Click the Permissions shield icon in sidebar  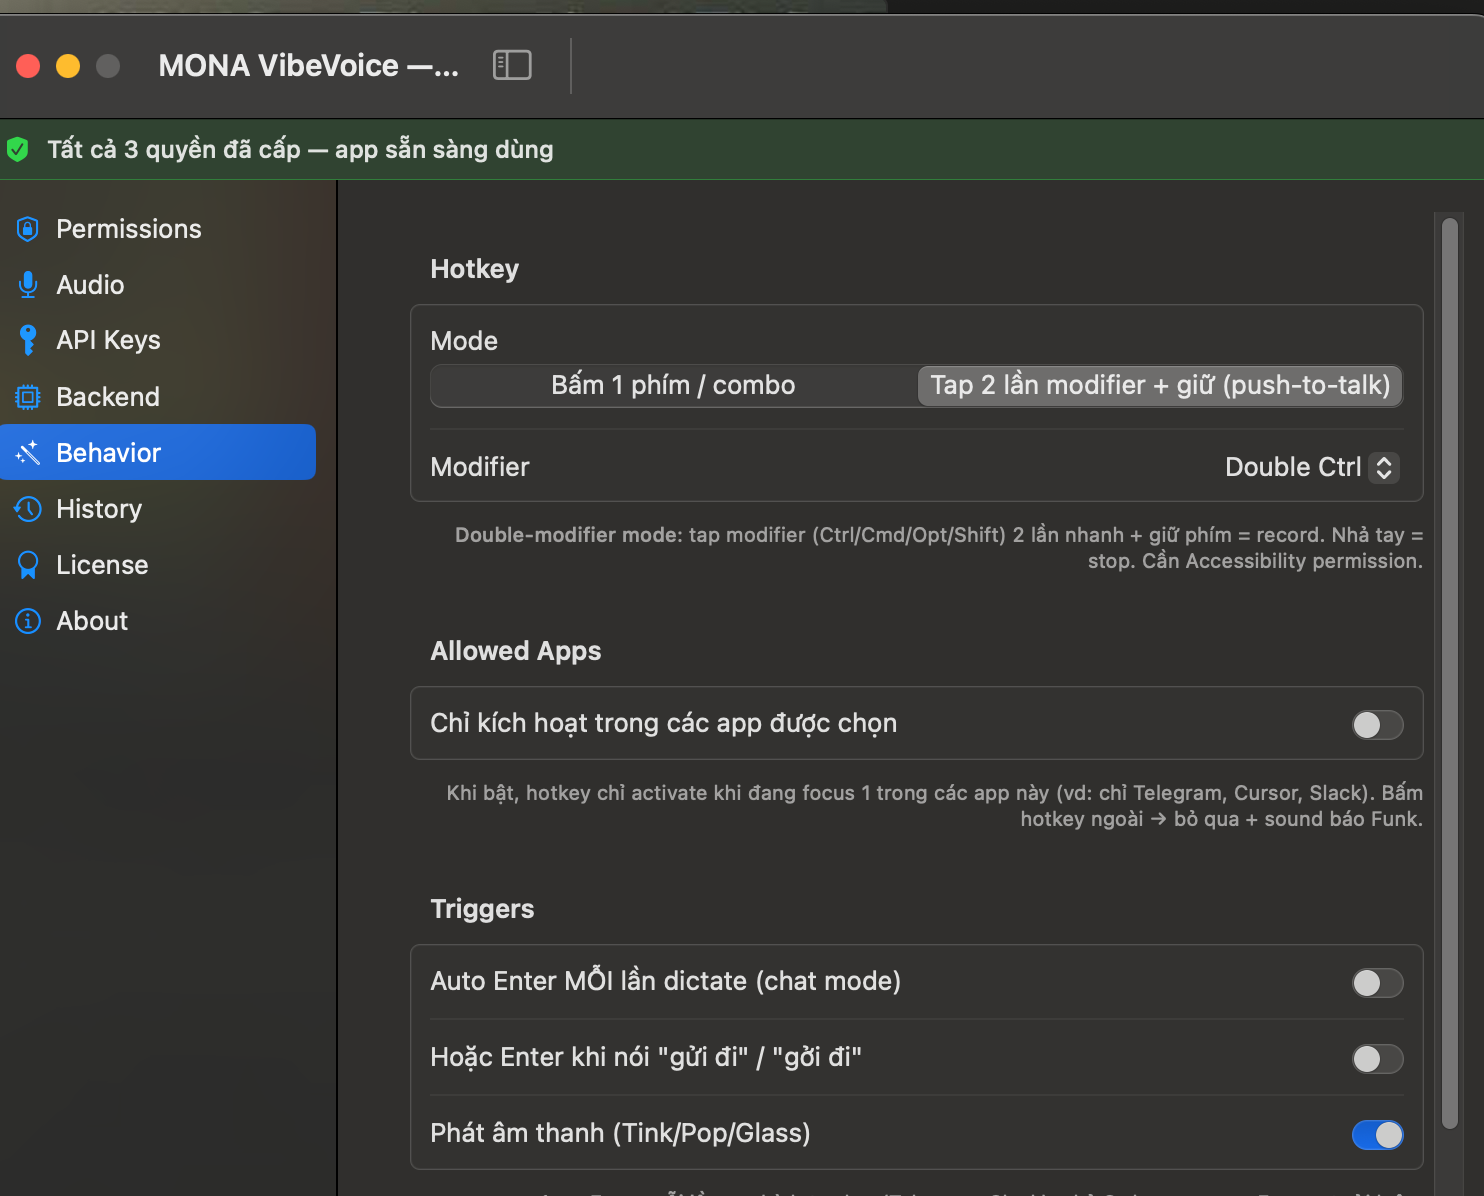point(28,229)
